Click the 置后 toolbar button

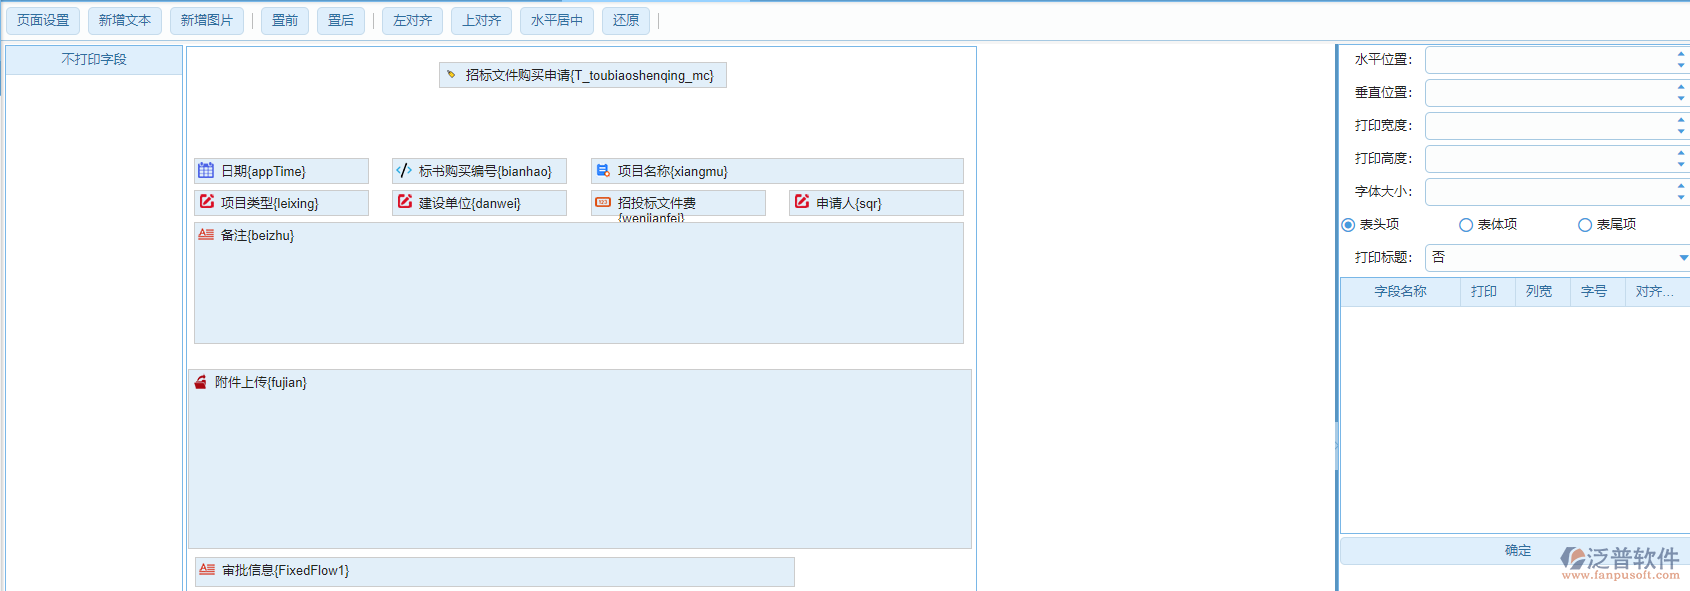[341, 20]
